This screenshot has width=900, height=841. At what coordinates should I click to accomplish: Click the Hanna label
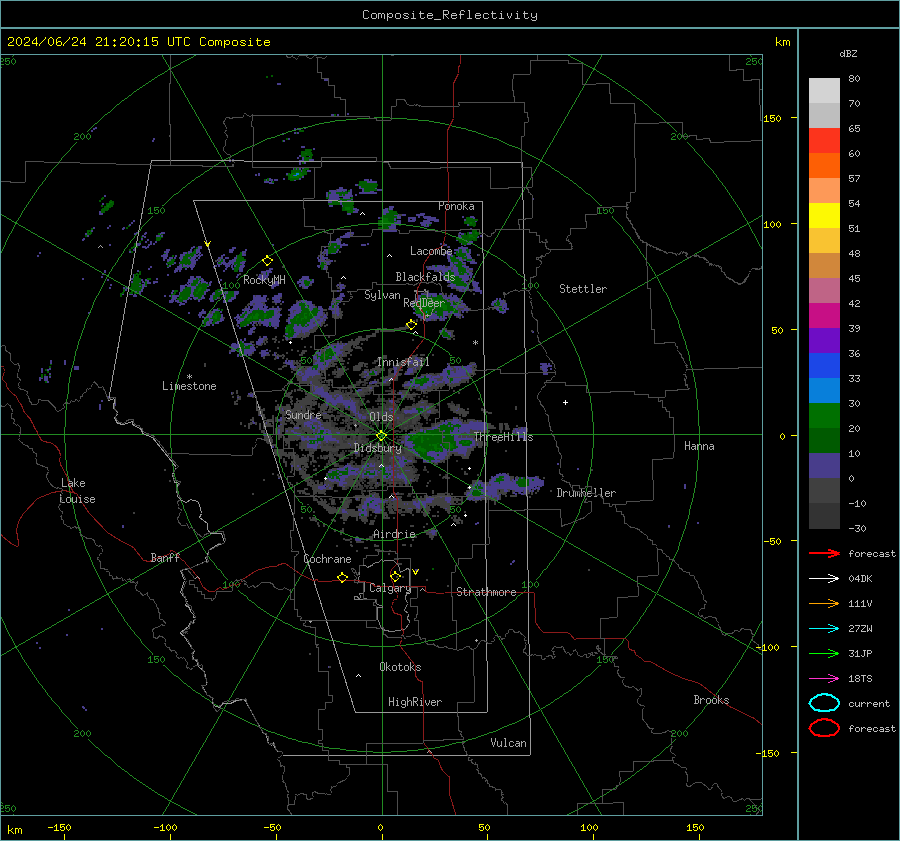699,446
